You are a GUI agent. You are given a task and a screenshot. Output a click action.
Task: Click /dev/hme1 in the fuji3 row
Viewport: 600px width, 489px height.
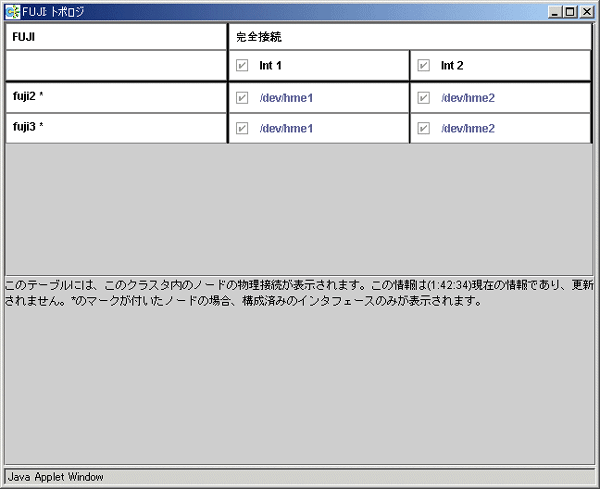(286, 128)
